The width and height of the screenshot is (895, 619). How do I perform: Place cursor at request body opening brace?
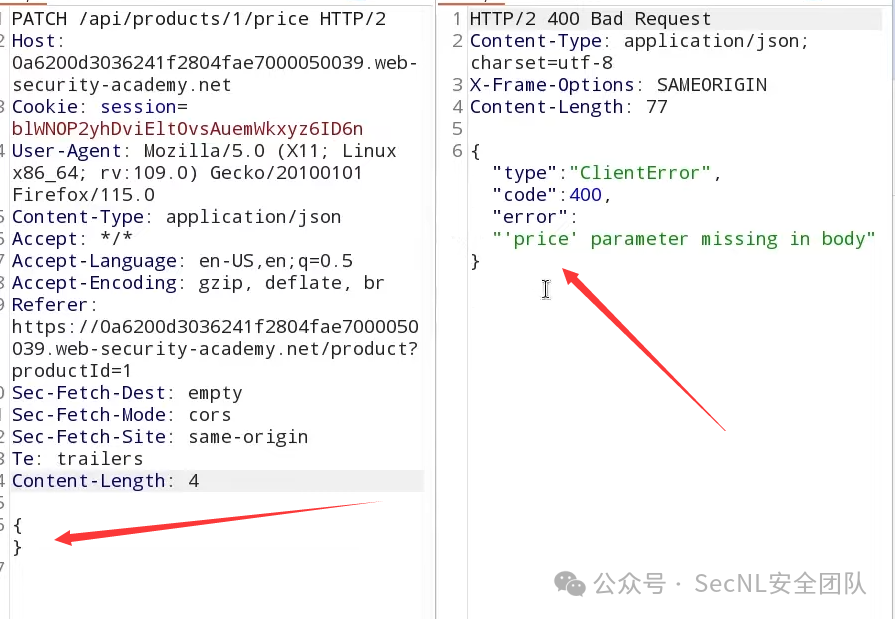pos(17,525)
